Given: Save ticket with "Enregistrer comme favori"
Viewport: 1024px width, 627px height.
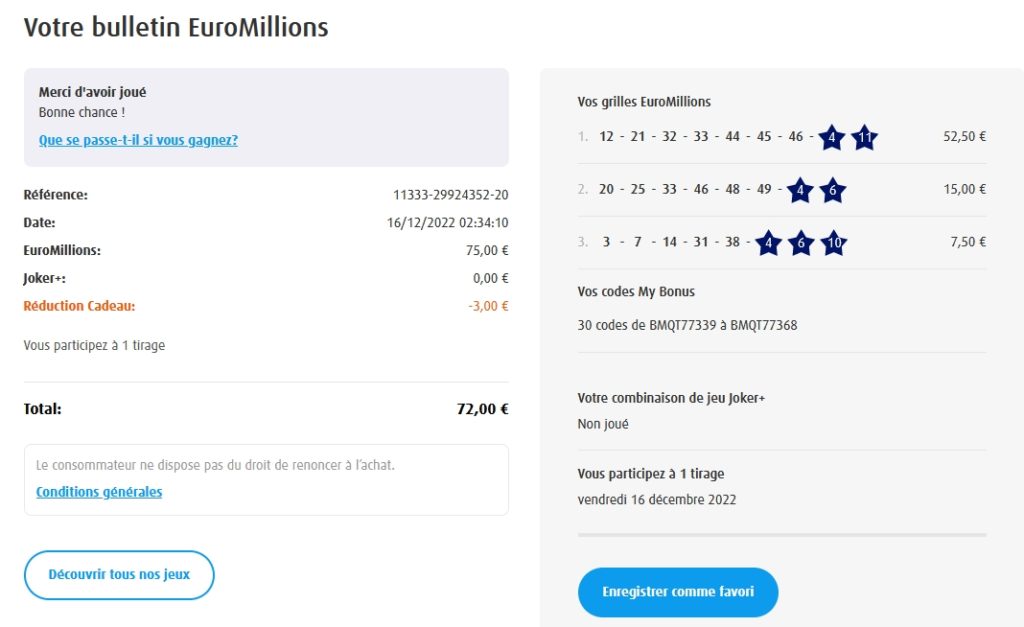Looking at the screenshot, I should click(x=678, y=592).
